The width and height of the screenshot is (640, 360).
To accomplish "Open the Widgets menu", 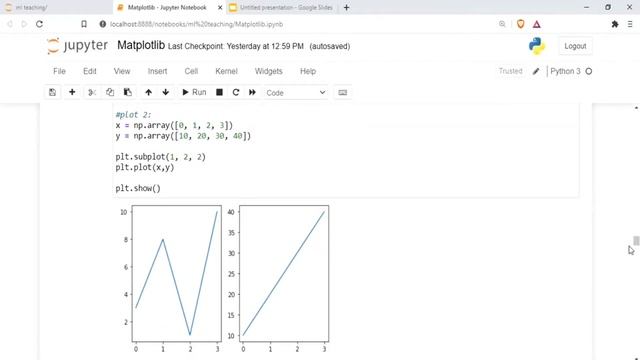I will [269, 71].
